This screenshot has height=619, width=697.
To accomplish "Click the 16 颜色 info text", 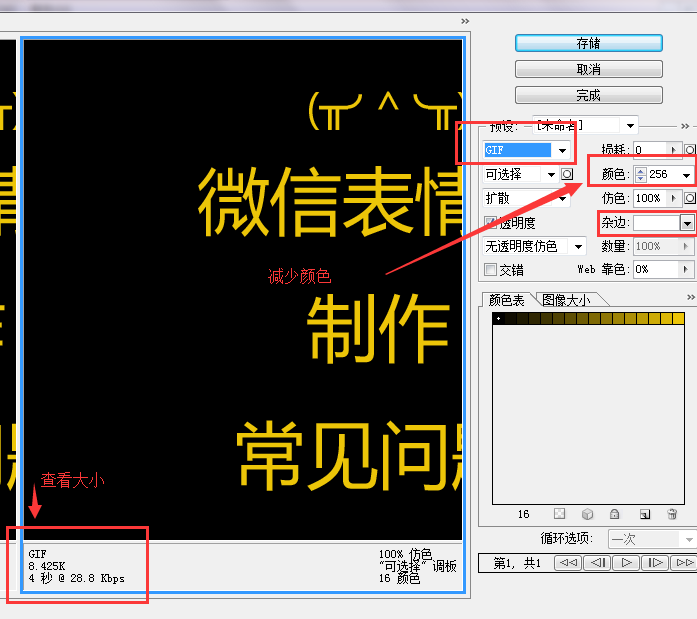I will tap(399, 578).
